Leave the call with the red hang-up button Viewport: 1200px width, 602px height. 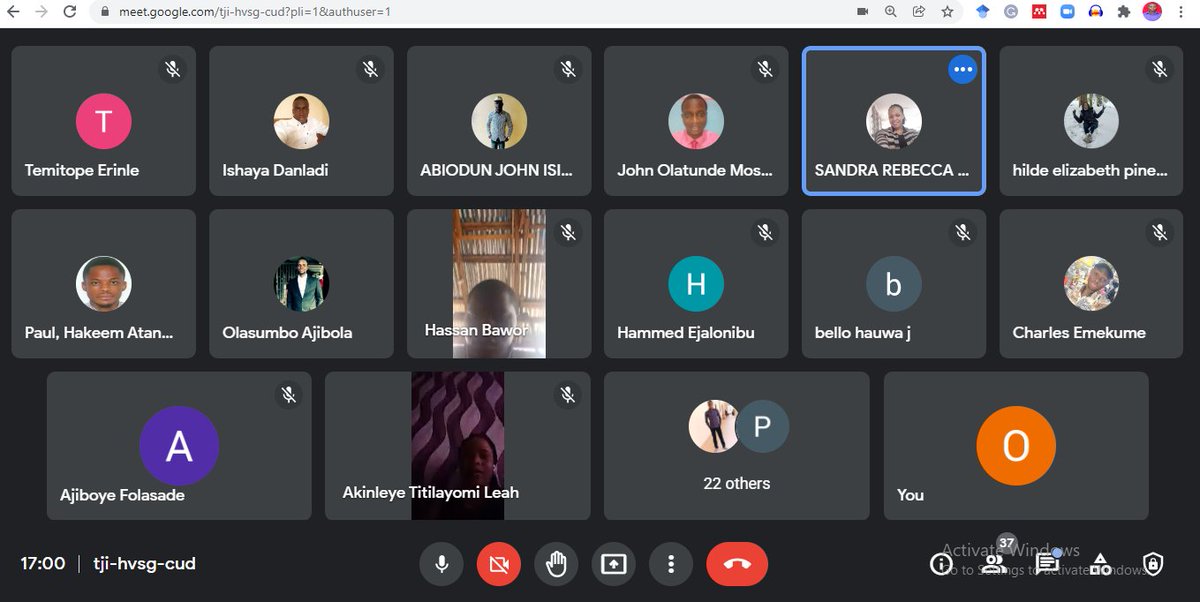click(737, 564)
